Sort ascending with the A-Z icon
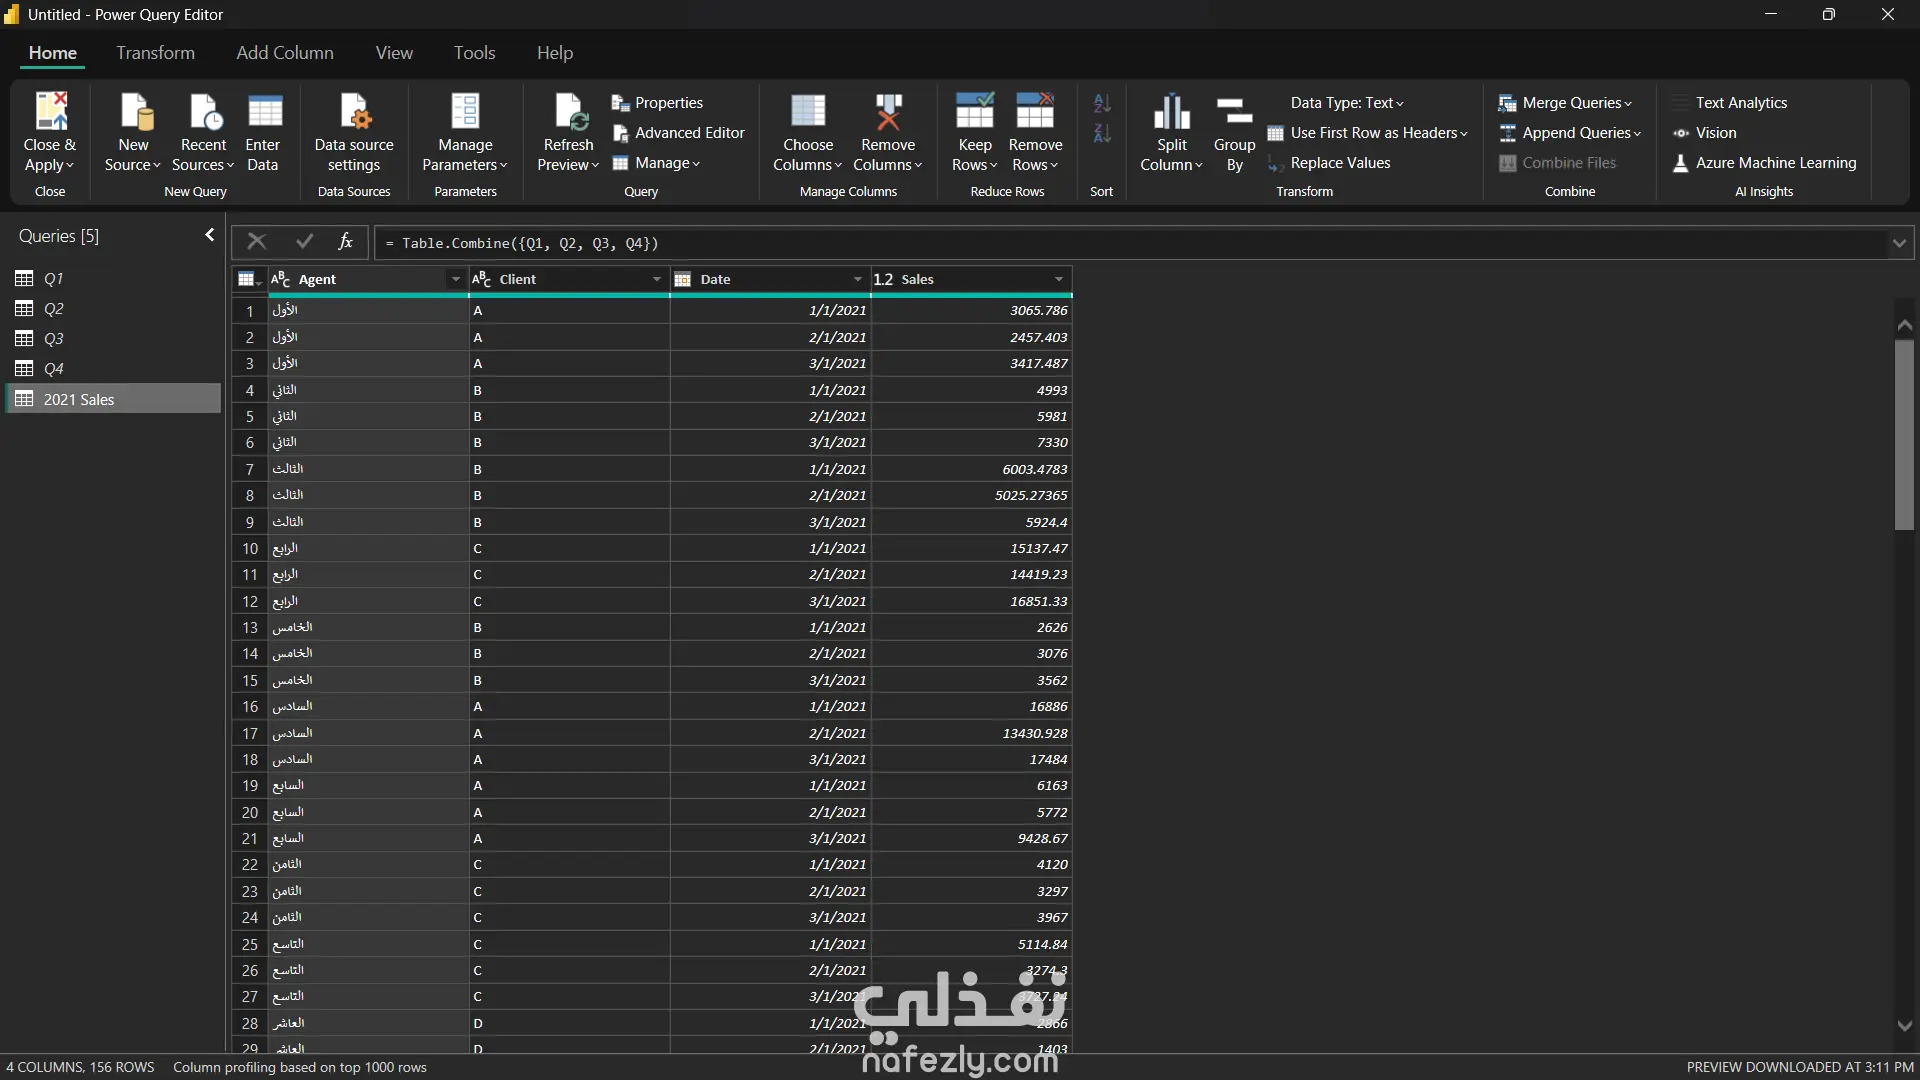The width and height of the screenshot is (1920, 1080). coord(1101,103)
